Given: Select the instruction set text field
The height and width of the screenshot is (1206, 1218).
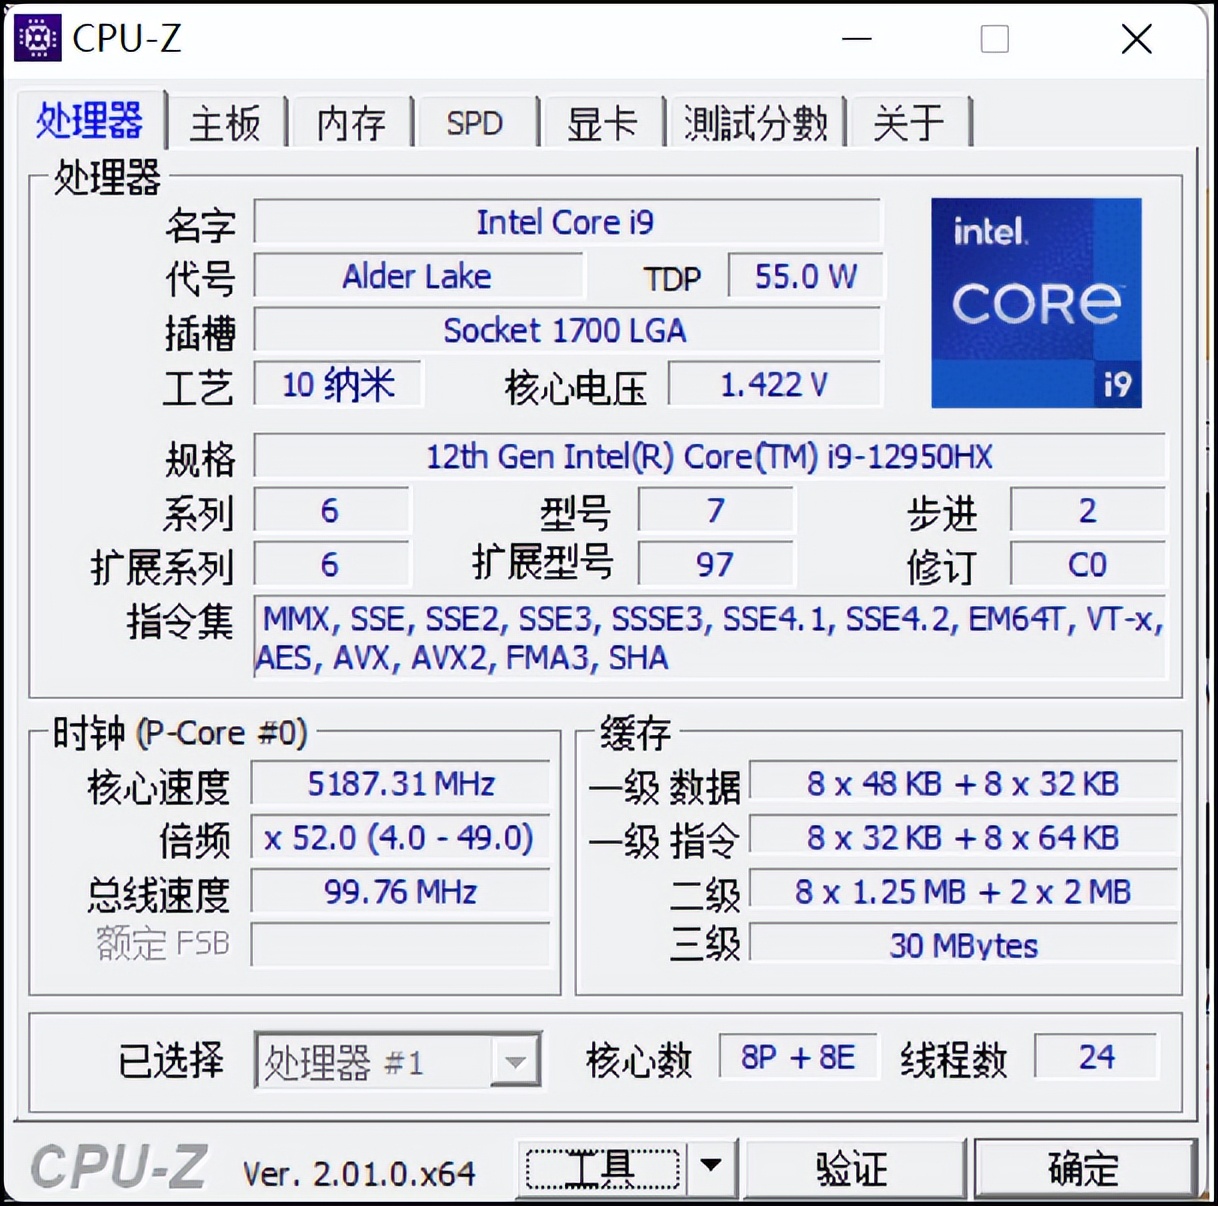Looking at the screenshot, I should [710, 638].
